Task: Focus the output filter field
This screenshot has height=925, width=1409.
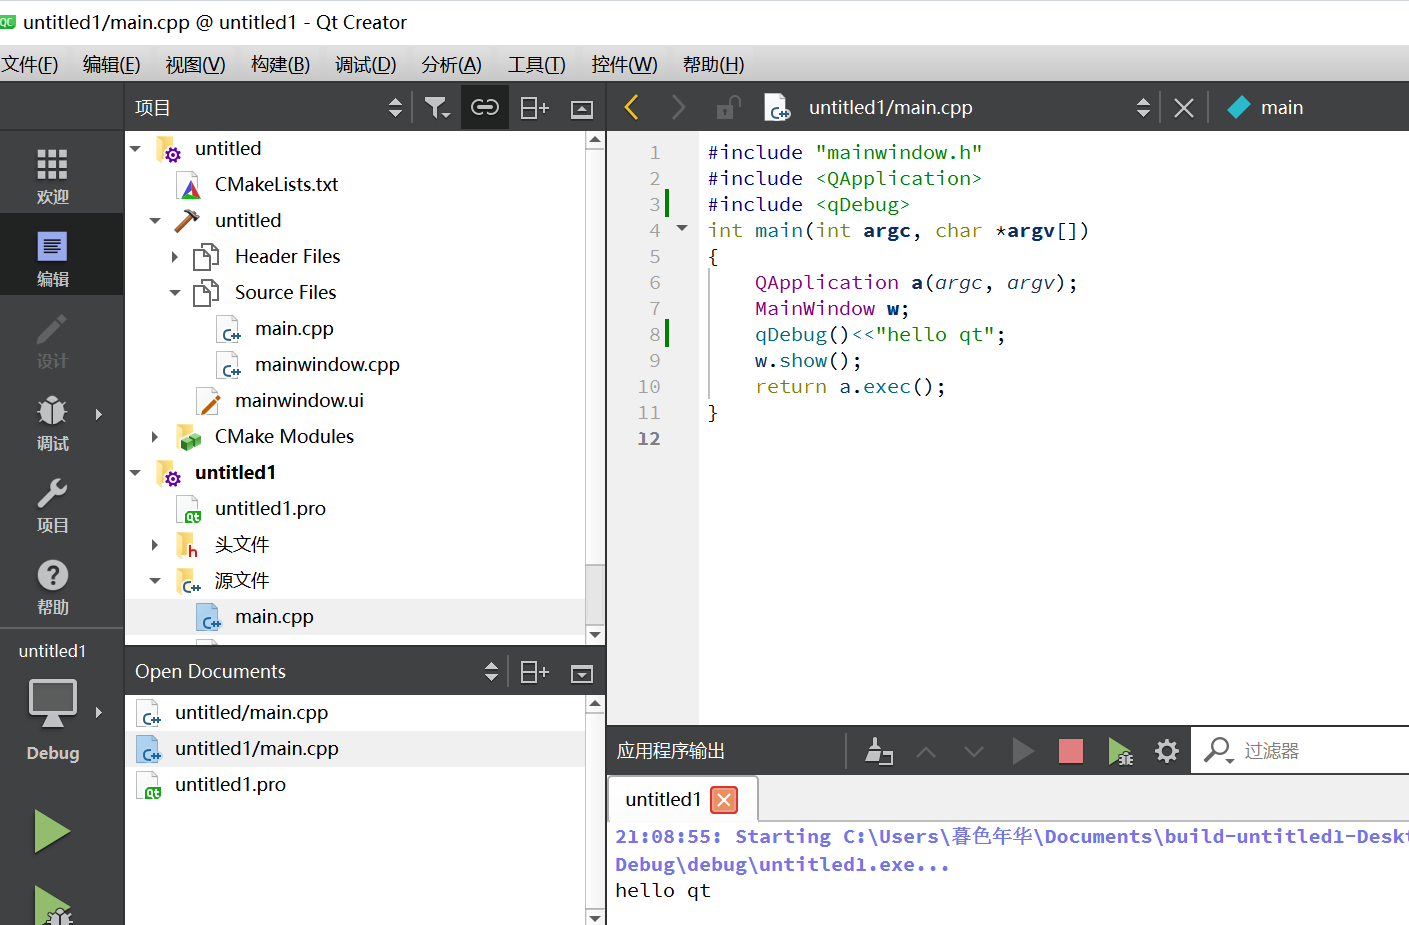Action: coord(1320,751)
